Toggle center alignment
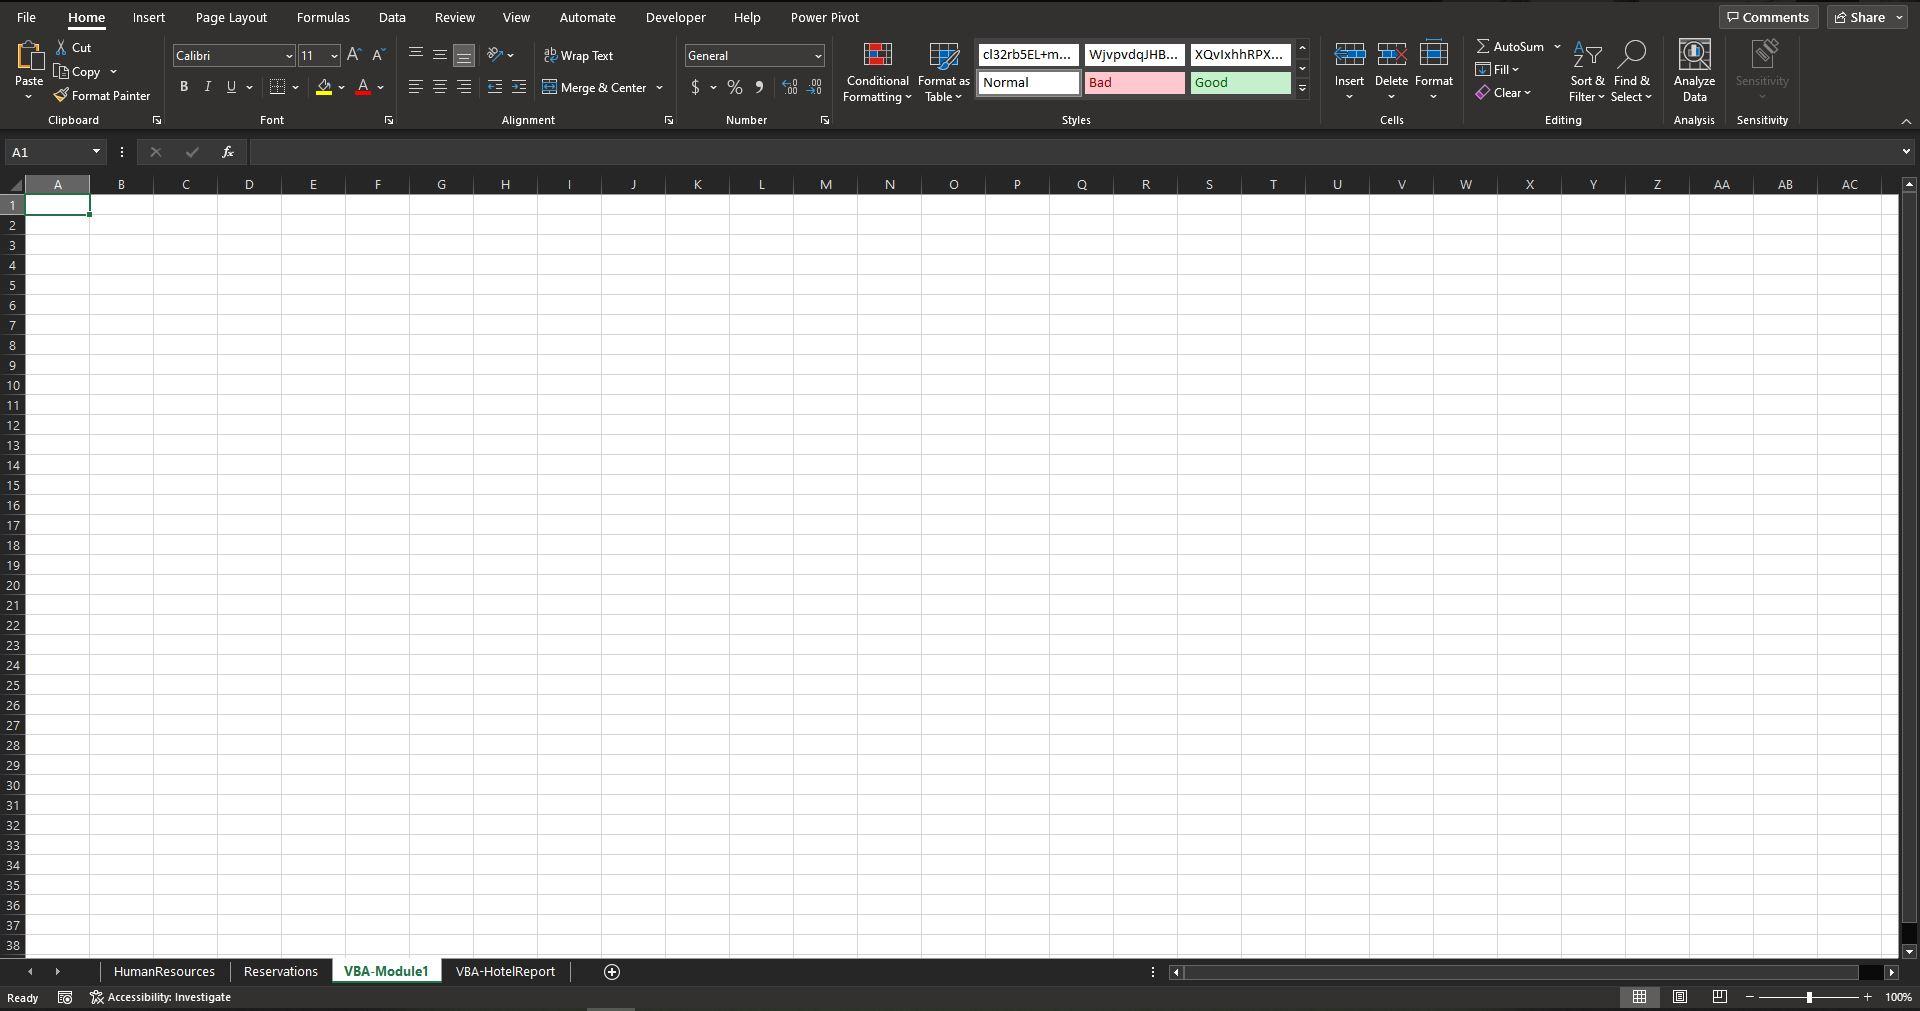 click(x=439, y=87)
